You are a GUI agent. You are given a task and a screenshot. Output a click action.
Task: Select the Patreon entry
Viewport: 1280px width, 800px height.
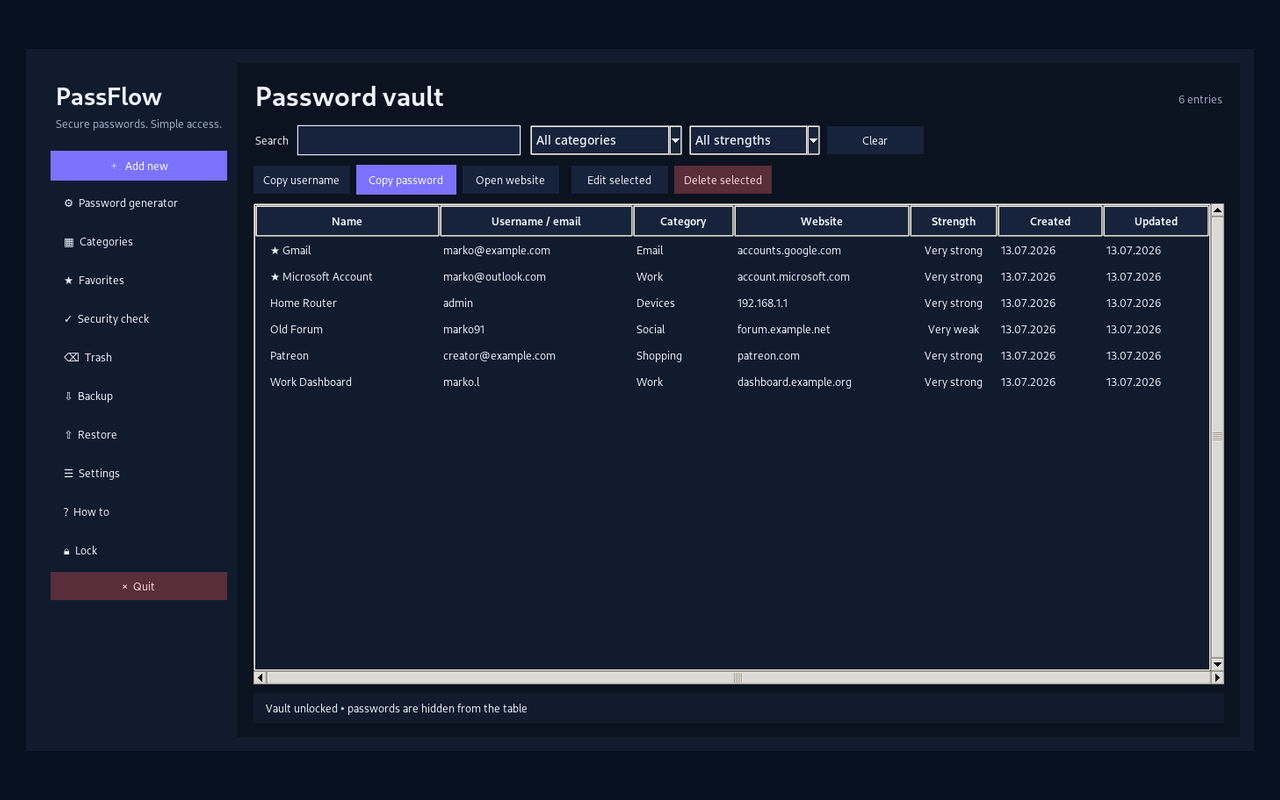[x=732, y=356]
